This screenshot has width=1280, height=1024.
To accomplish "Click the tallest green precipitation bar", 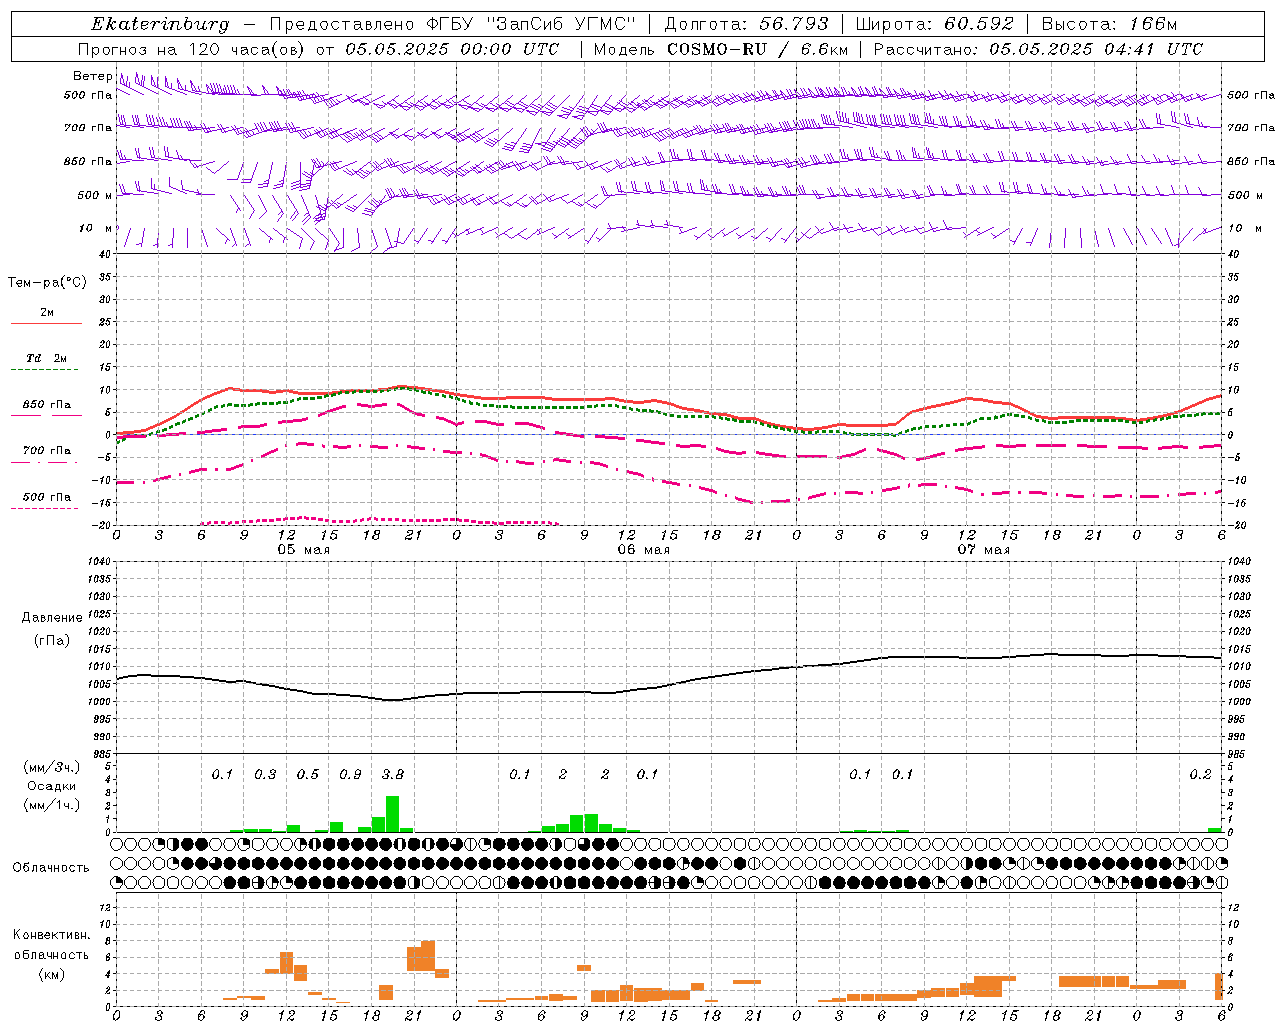I will click(393, 814).
